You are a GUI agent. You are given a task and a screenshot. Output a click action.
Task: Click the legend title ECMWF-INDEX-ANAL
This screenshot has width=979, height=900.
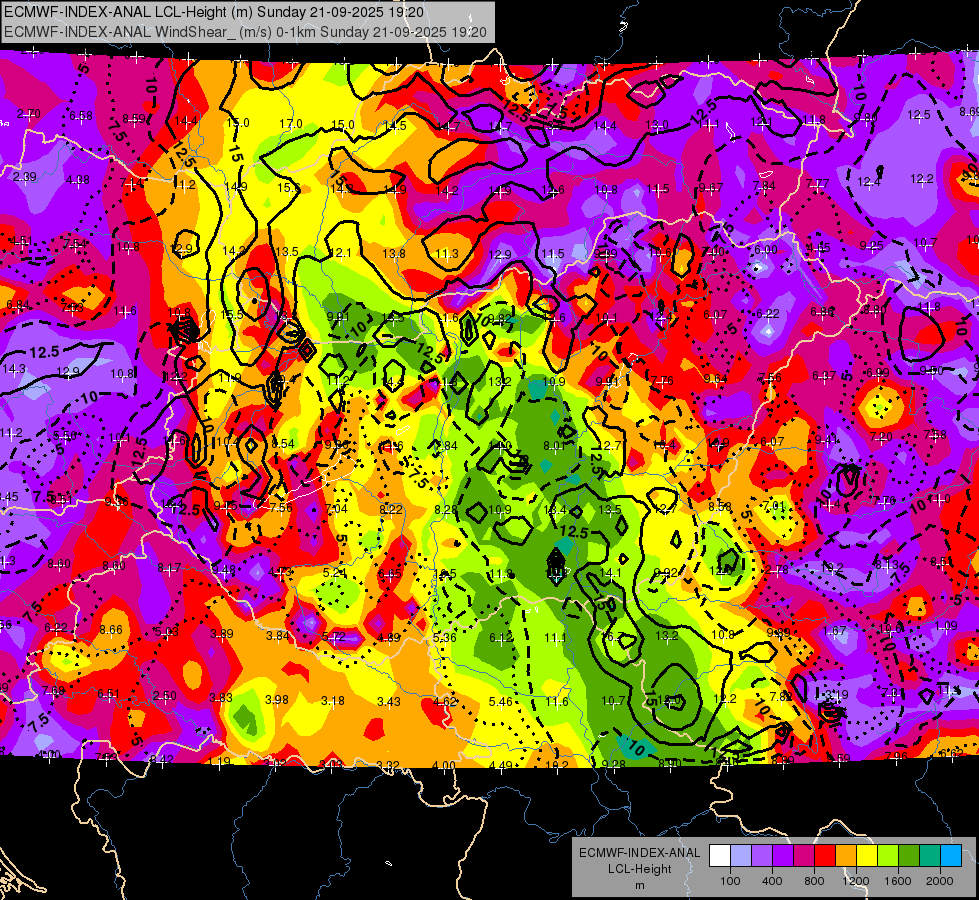639,853
